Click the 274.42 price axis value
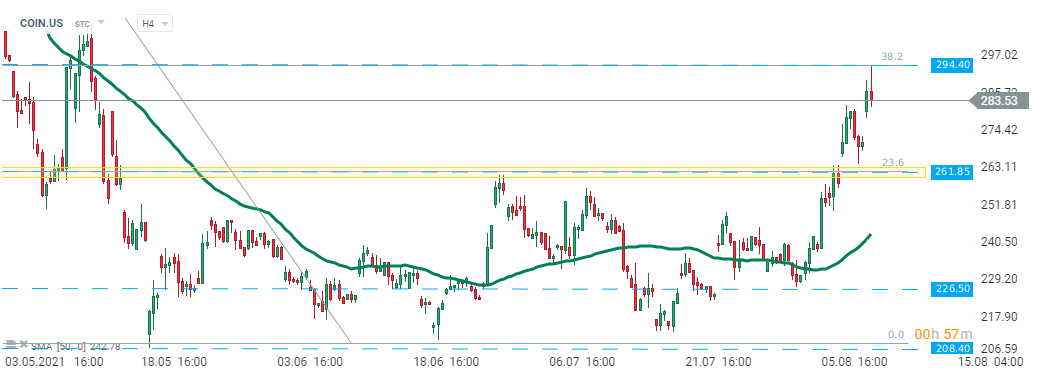 click(x=999, y=129)
